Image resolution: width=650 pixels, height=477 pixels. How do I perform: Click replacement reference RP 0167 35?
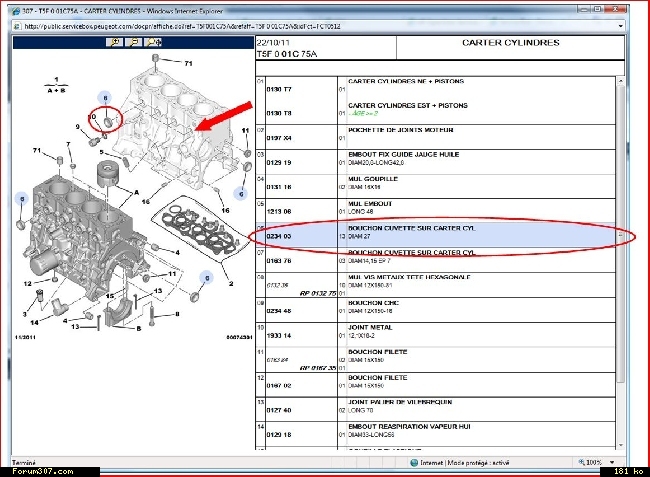(318, 368)
